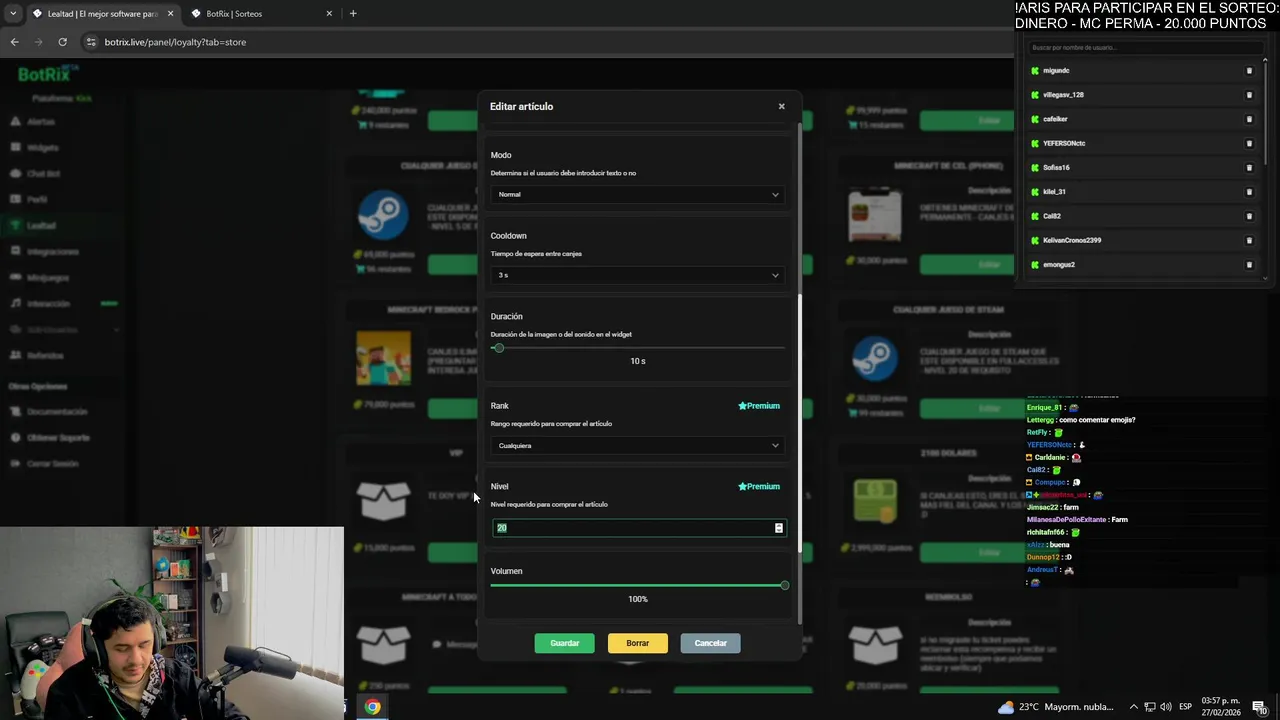Remove user Cali82 with trash icon
This screenshot has width=1280, height=720.
tap(1249, 216)
